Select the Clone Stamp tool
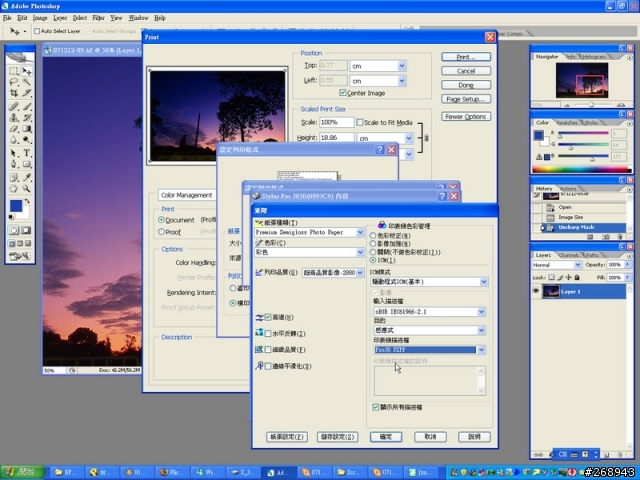The image size is (640, 480). point(14,118)
